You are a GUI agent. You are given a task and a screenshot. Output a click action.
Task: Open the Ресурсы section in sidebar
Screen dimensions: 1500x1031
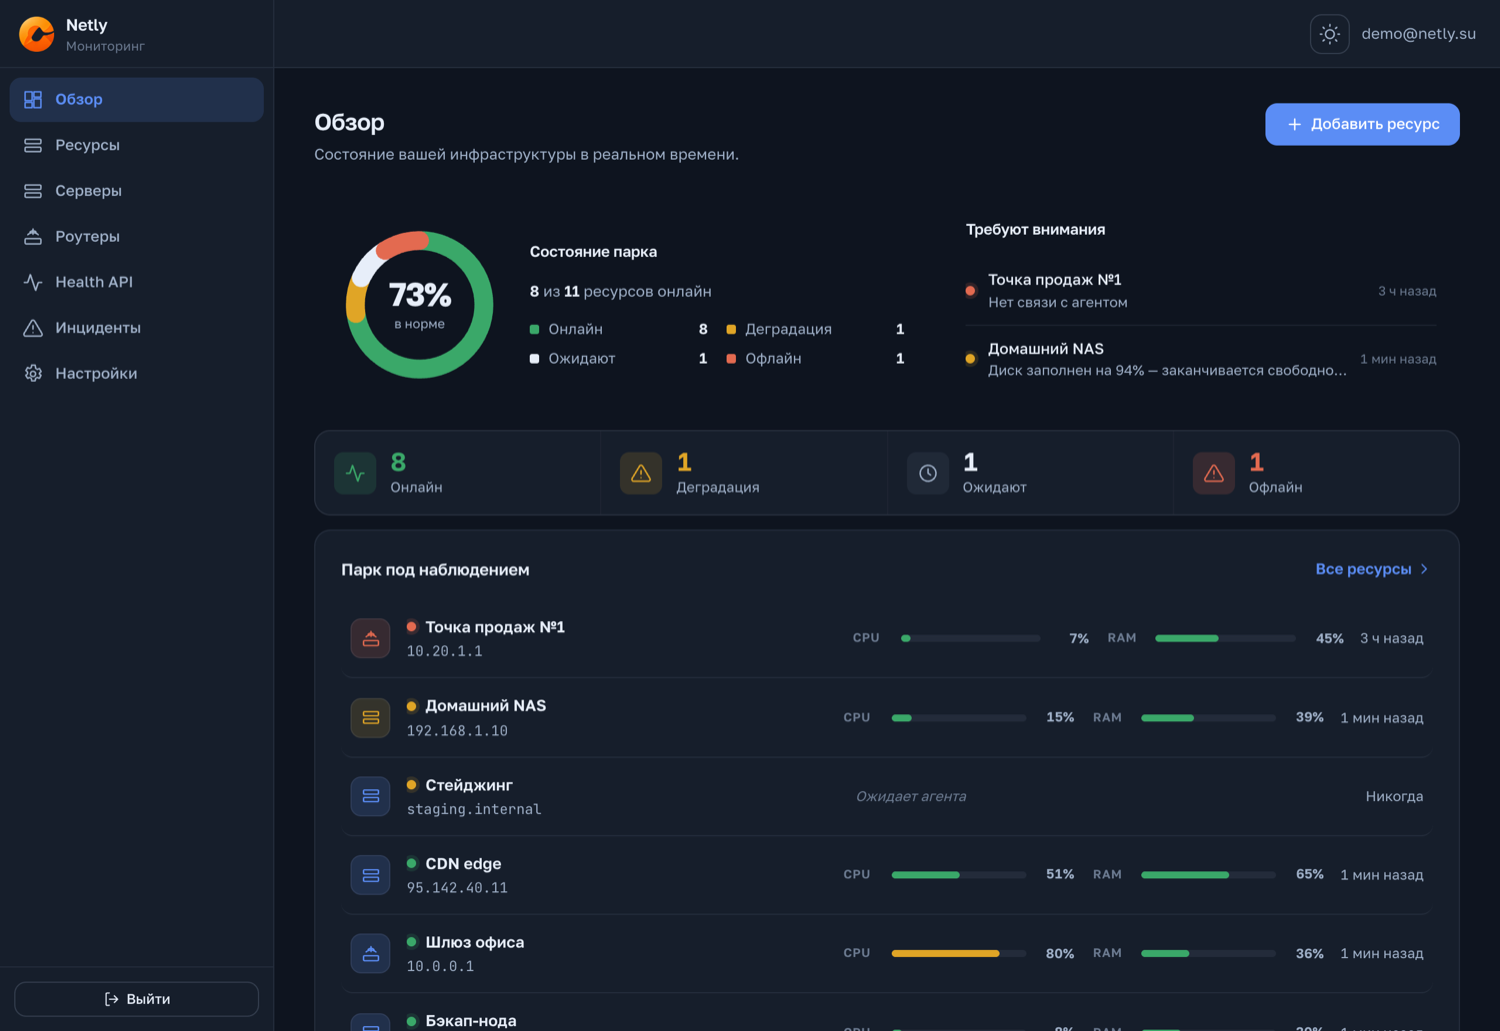point(137,145)
